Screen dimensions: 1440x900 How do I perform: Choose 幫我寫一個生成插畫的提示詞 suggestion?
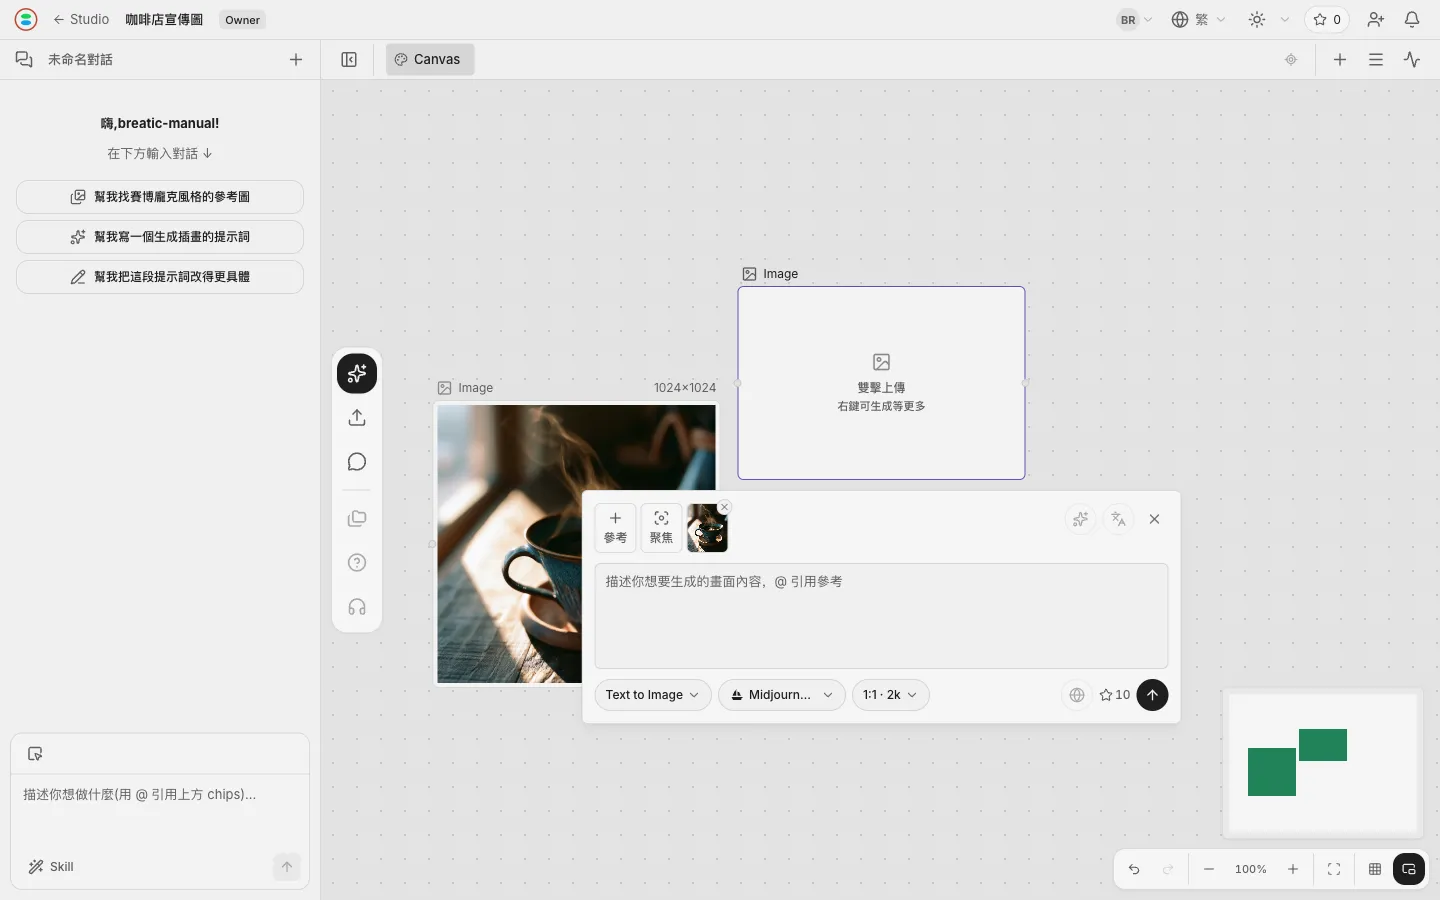[x=160, y=237]
